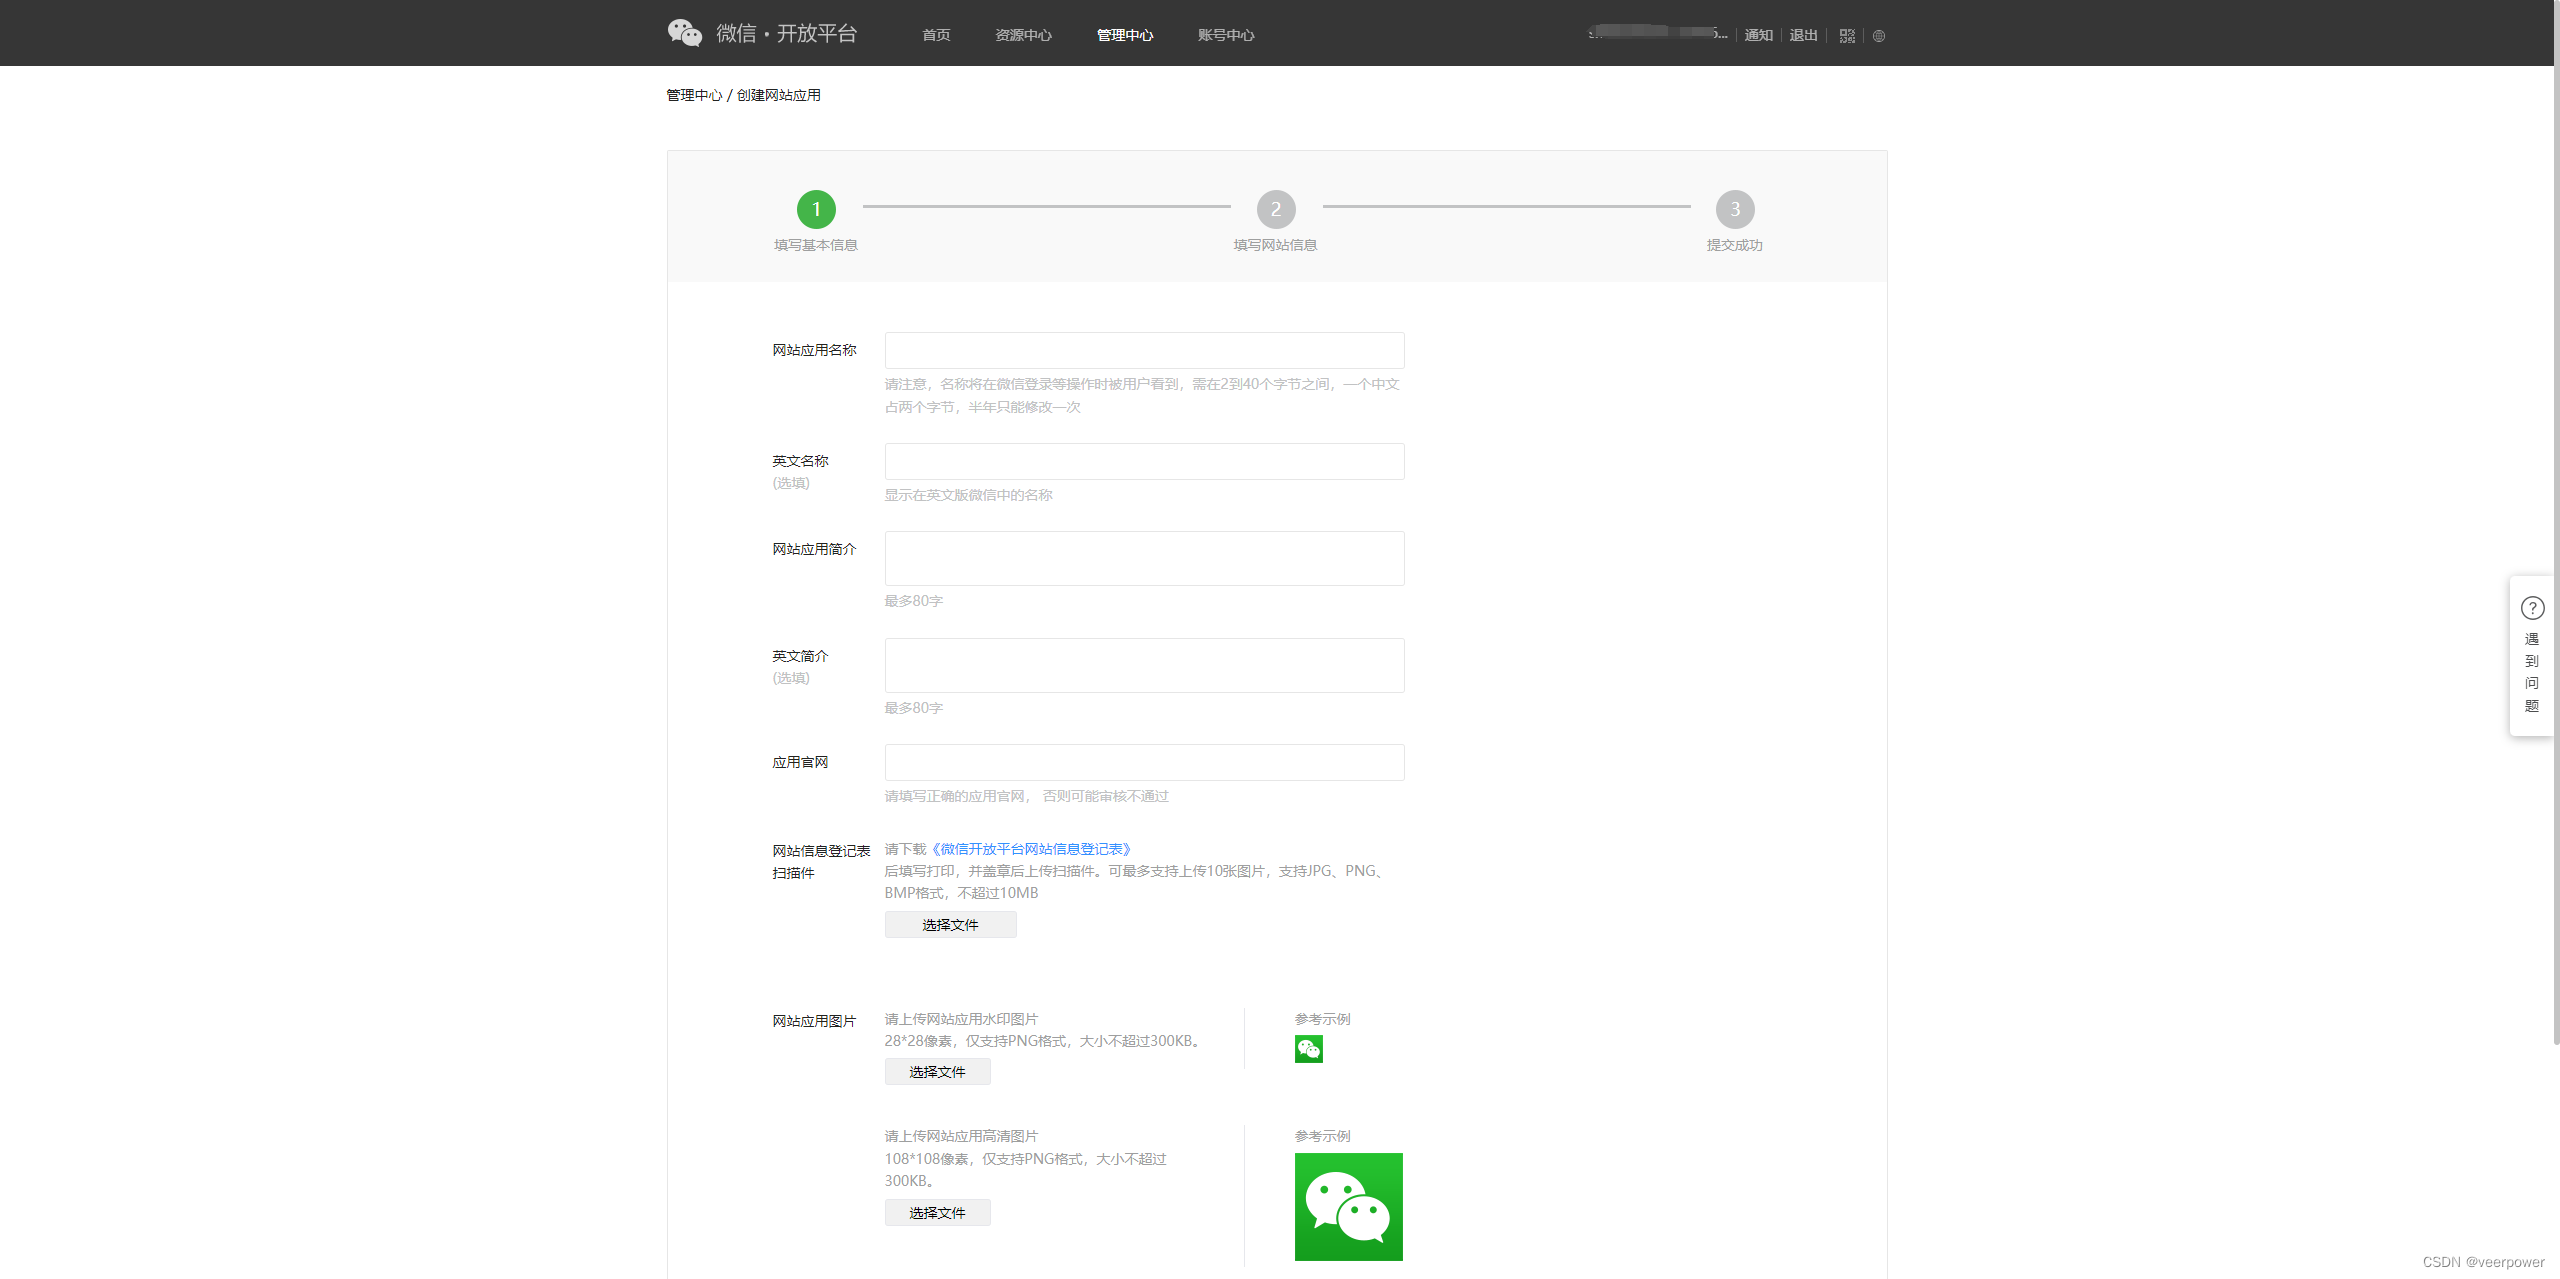Click 选择文件 for the 108*108 HD image

937,1213
